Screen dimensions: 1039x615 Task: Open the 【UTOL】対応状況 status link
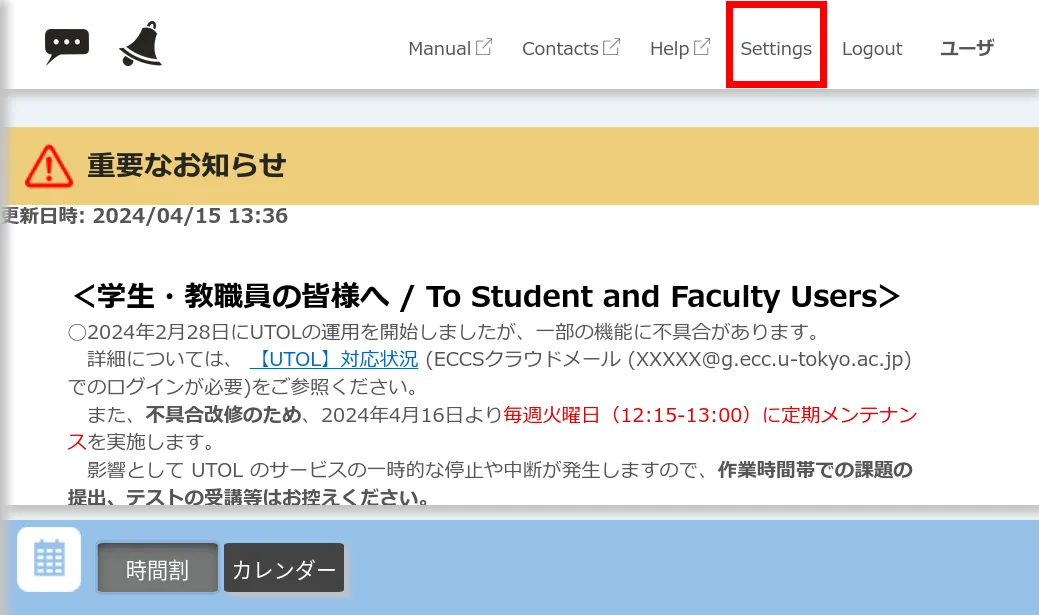point(335,361)
